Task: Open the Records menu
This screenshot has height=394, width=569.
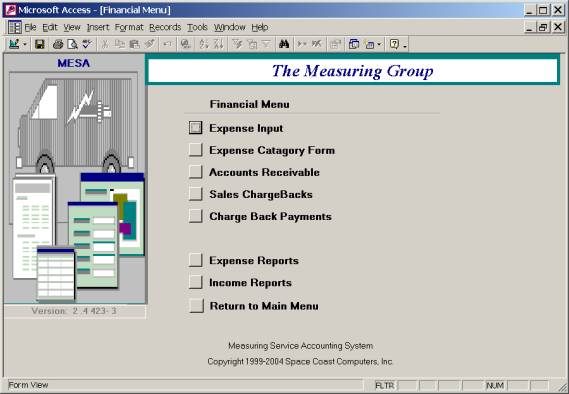Action: click(x=165, y=27)
